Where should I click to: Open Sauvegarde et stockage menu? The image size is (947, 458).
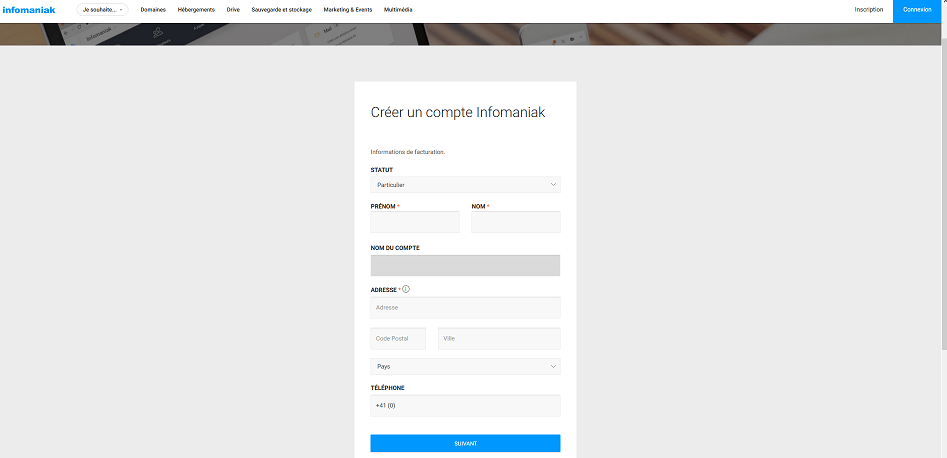tap(281, 10)
